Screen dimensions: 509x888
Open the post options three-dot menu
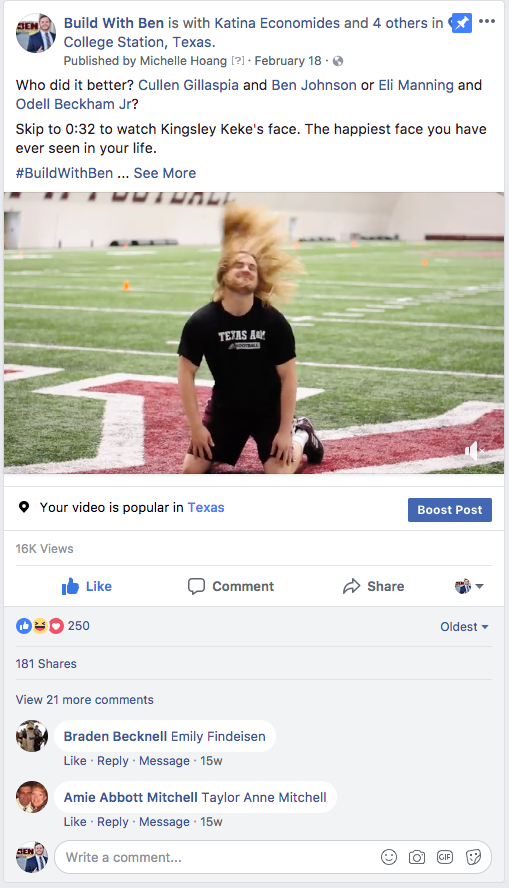(x=487, y=22)
